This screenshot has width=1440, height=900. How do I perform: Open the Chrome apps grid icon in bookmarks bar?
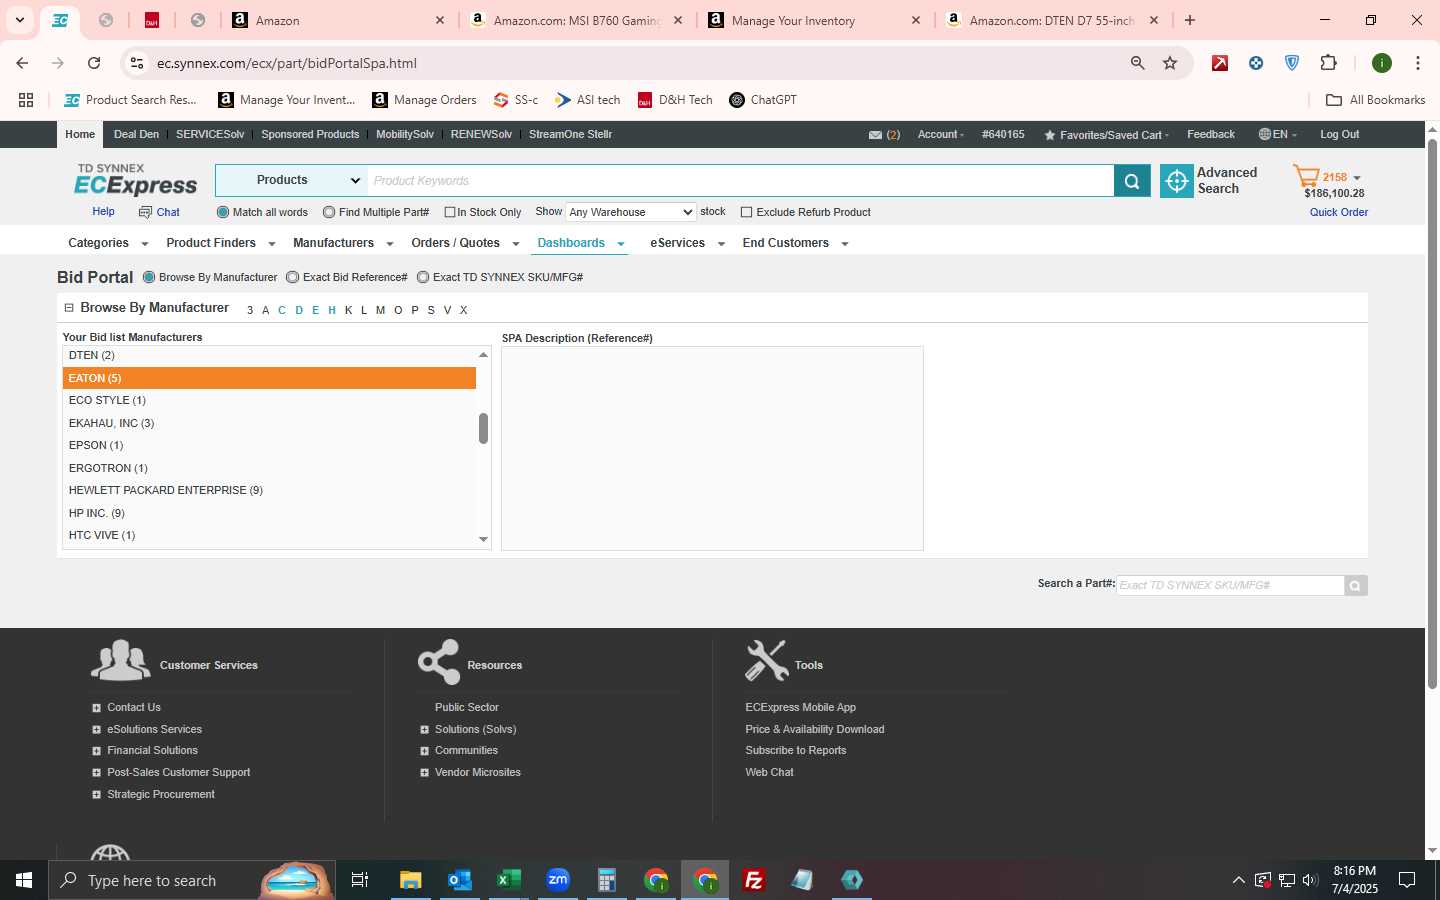26,100
